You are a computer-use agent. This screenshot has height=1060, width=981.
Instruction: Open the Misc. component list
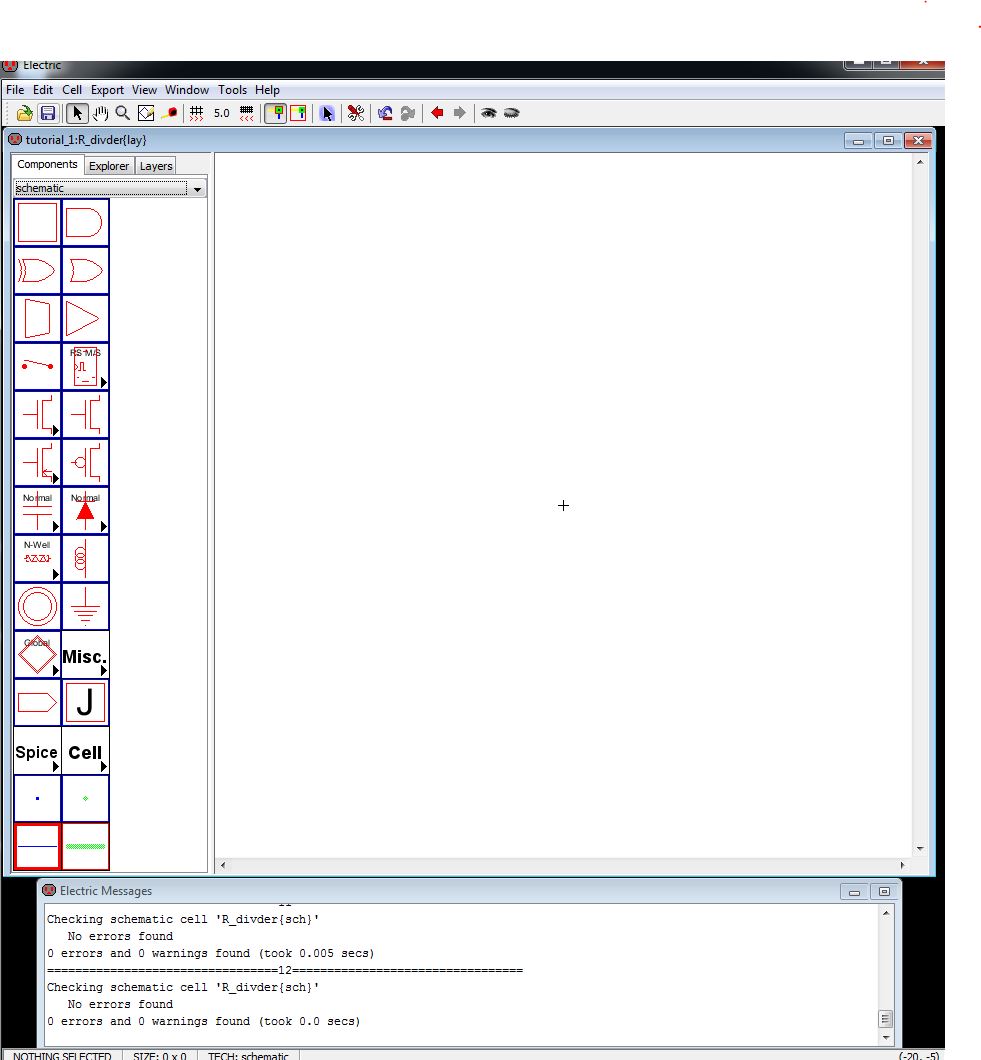click(85, 654)
